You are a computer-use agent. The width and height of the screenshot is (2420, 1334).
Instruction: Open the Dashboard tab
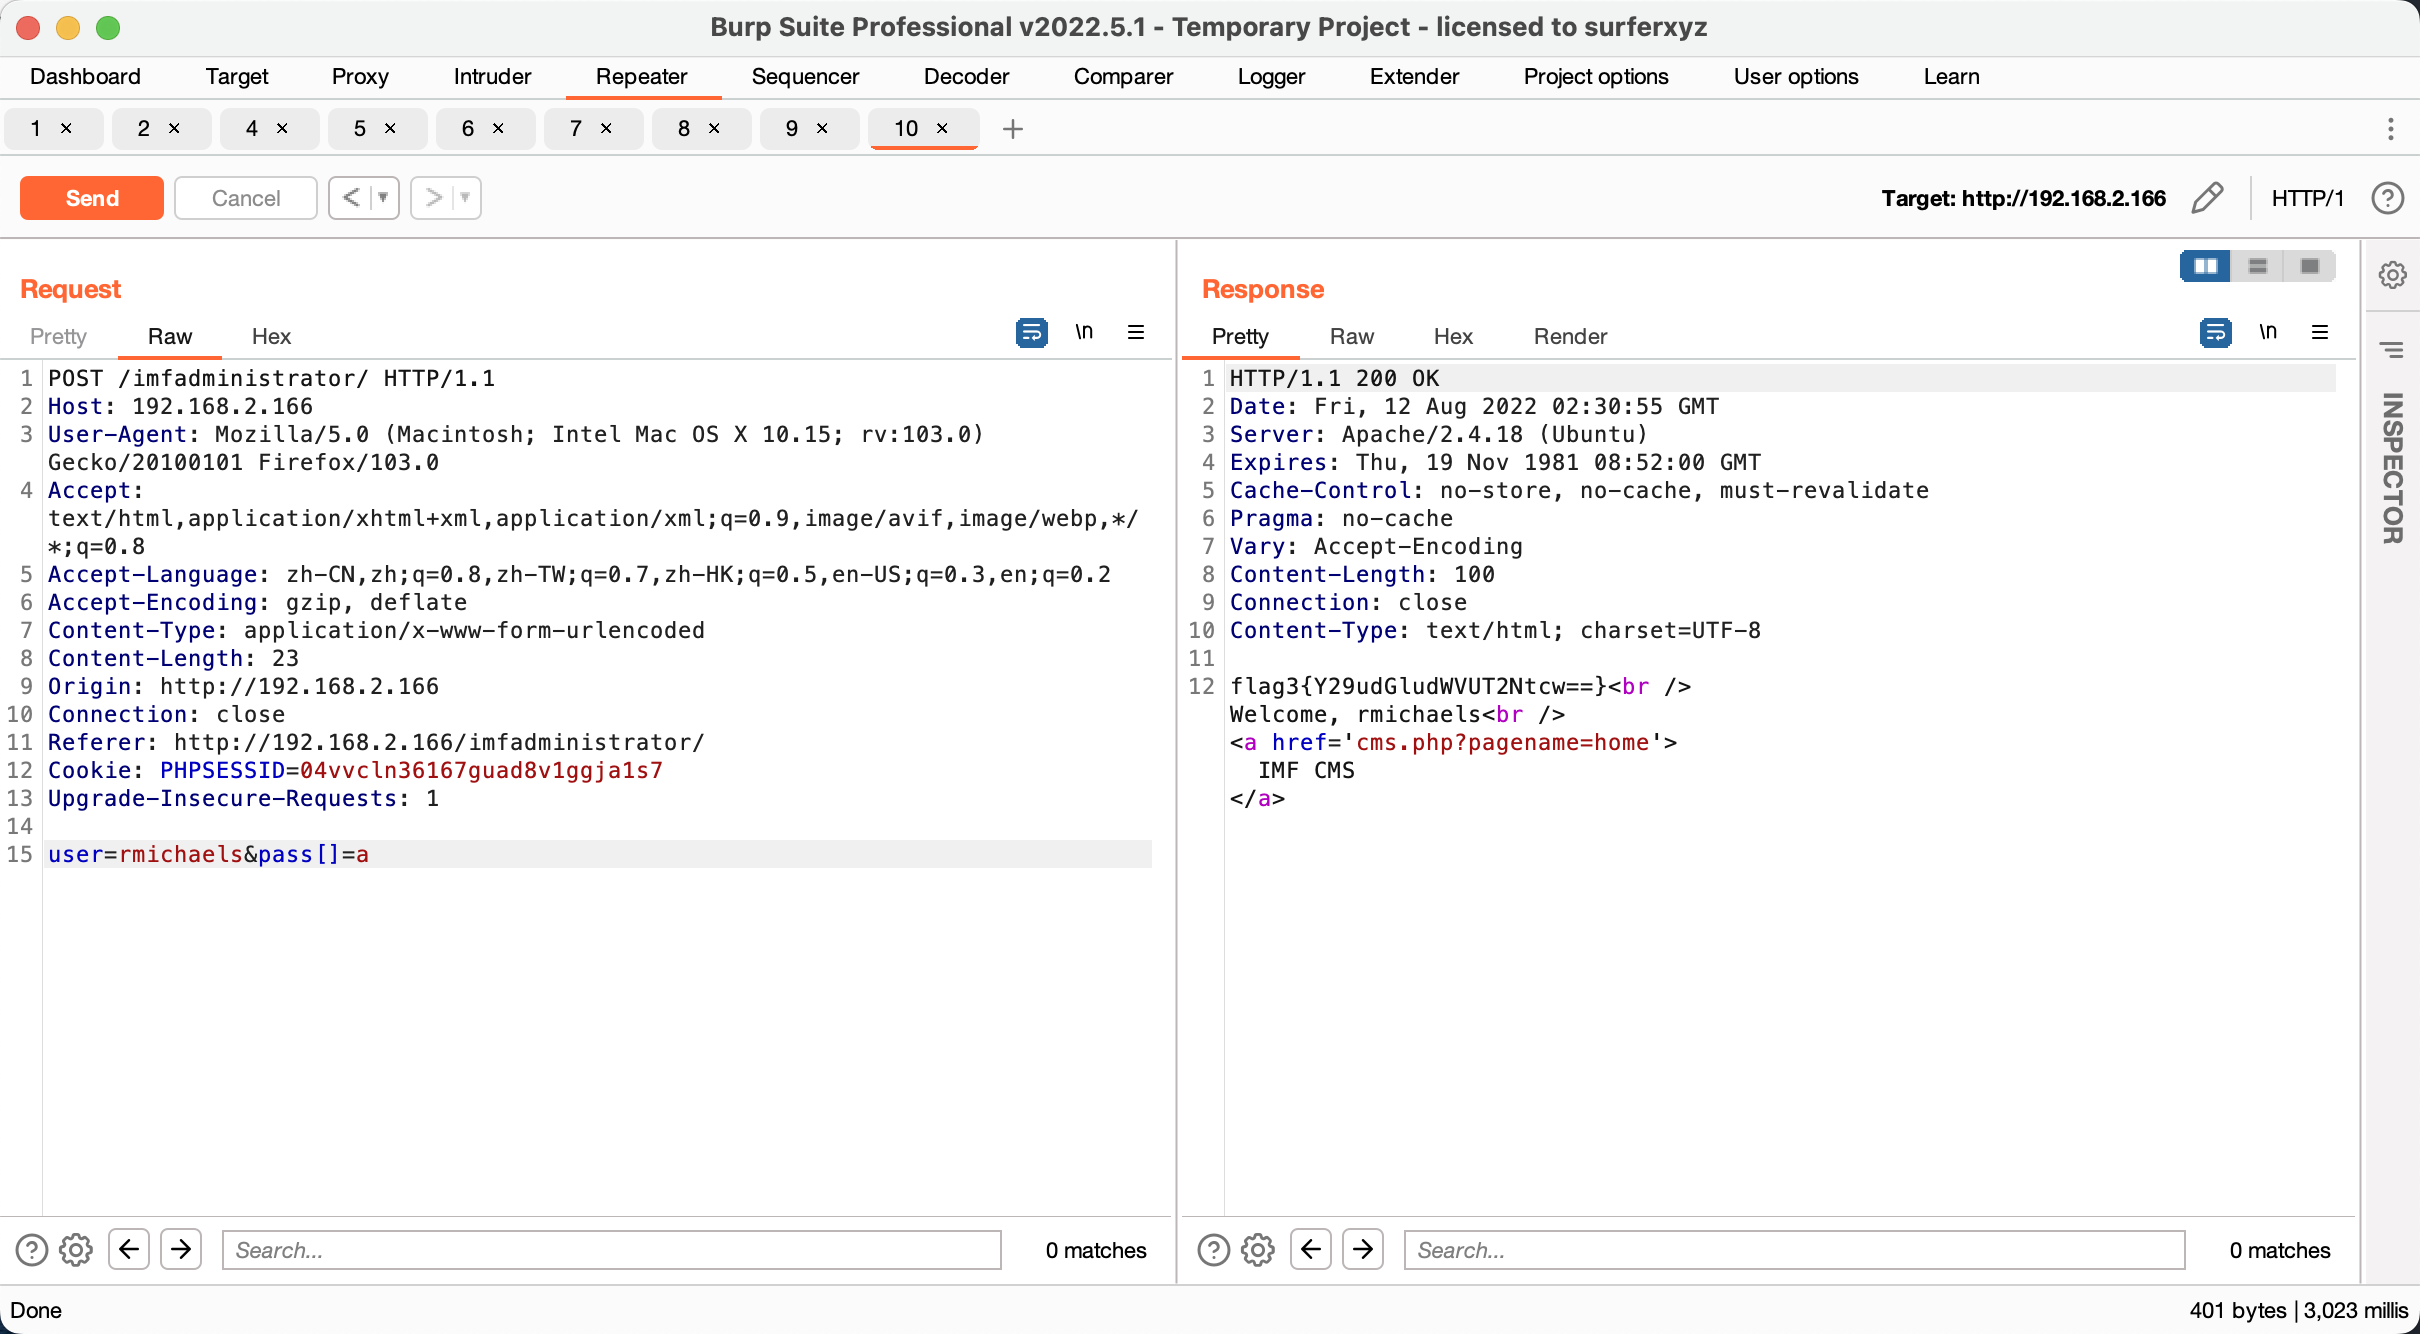coord(85,77)
